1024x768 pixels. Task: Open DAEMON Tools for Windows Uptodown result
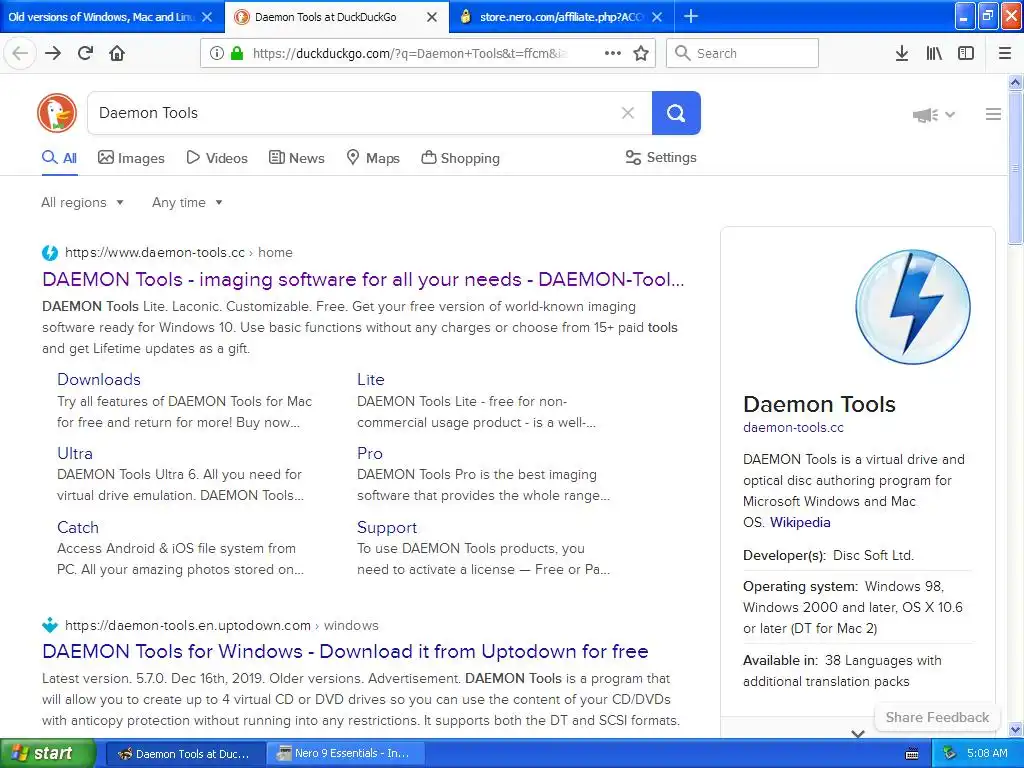point(345,651)
